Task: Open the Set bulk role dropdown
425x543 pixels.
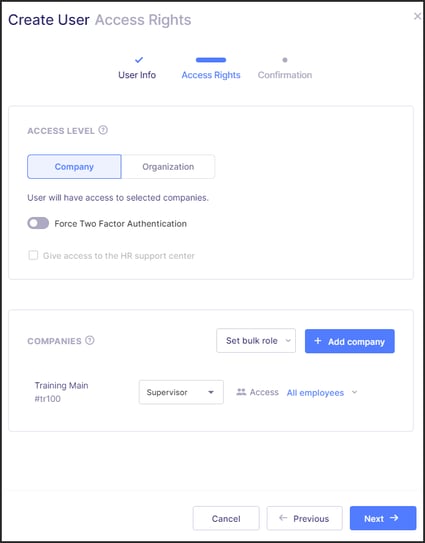Action: pos(256,341)
